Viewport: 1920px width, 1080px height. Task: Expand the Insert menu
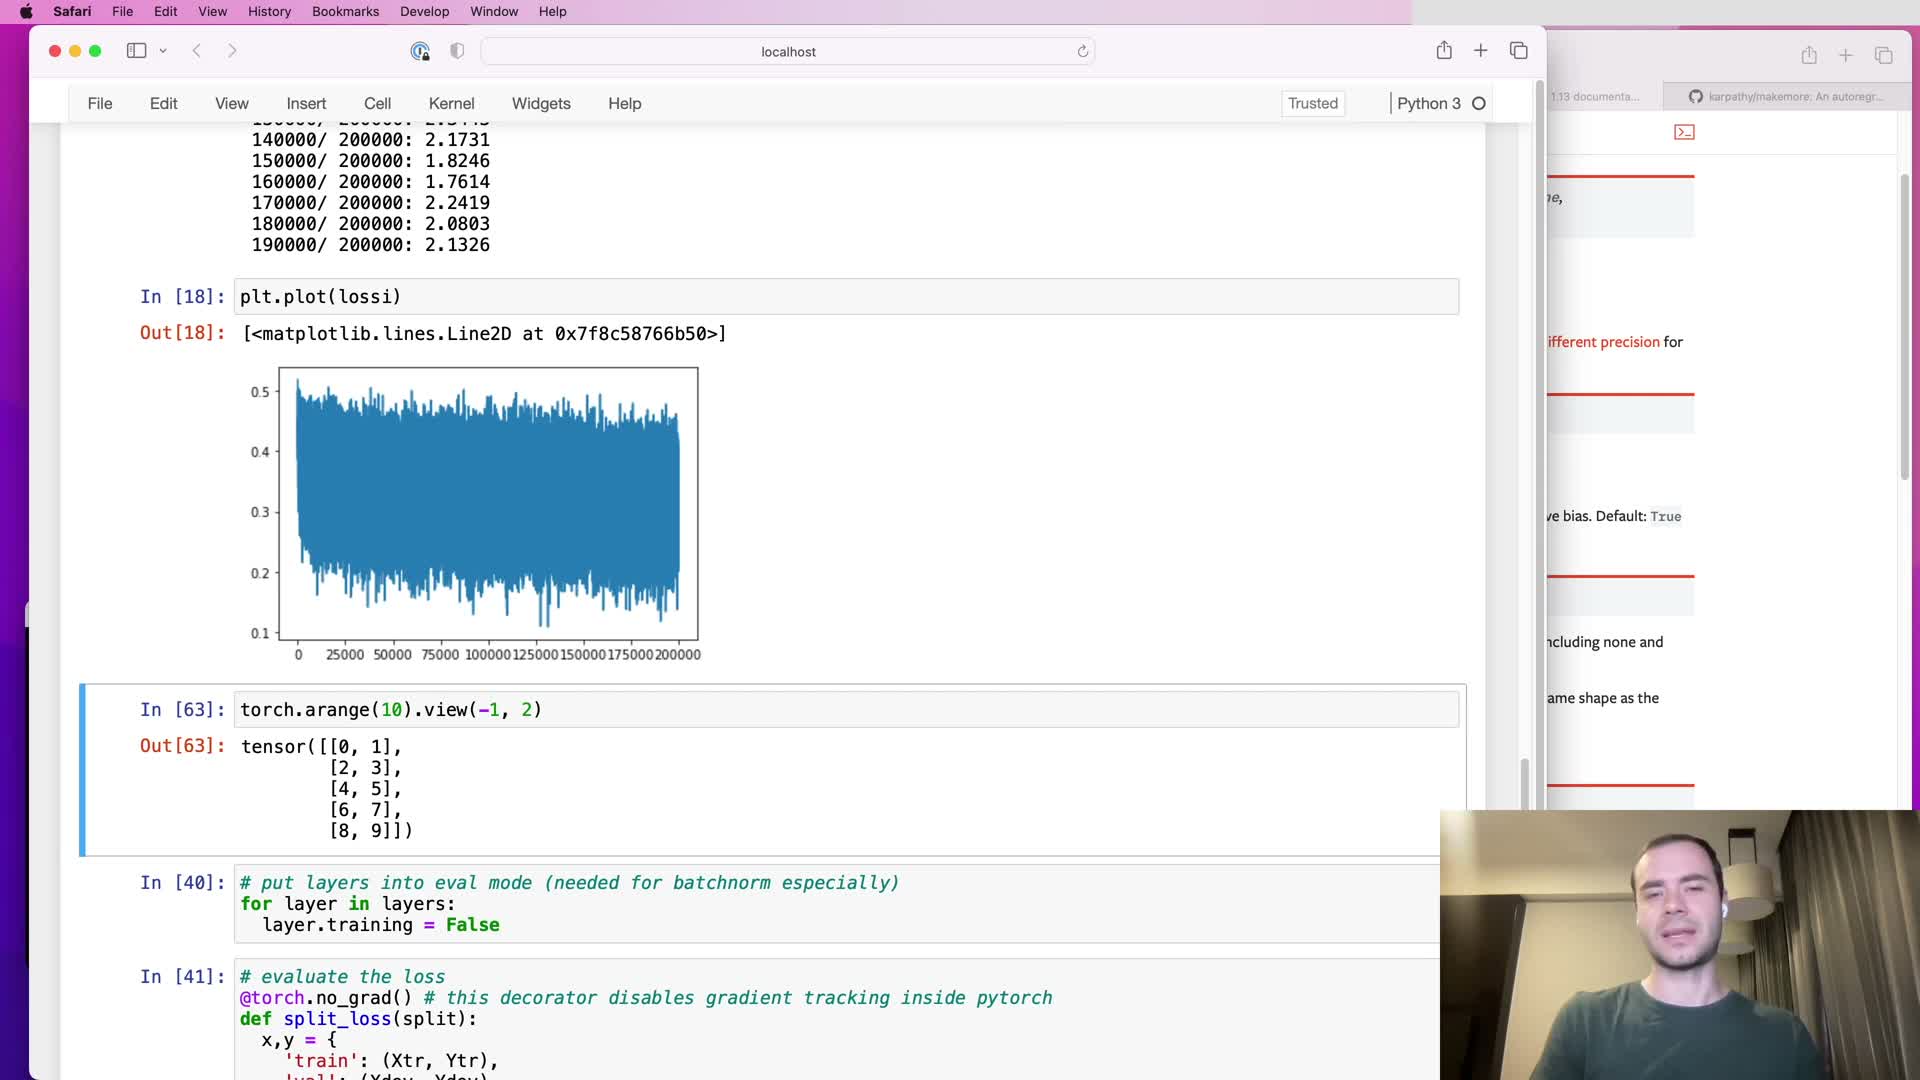(306, 103)
